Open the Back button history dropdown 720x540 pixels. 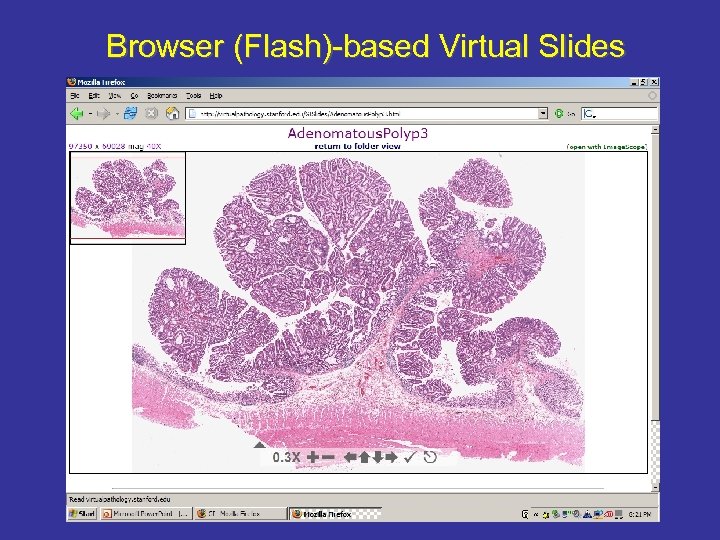point(90,113)
